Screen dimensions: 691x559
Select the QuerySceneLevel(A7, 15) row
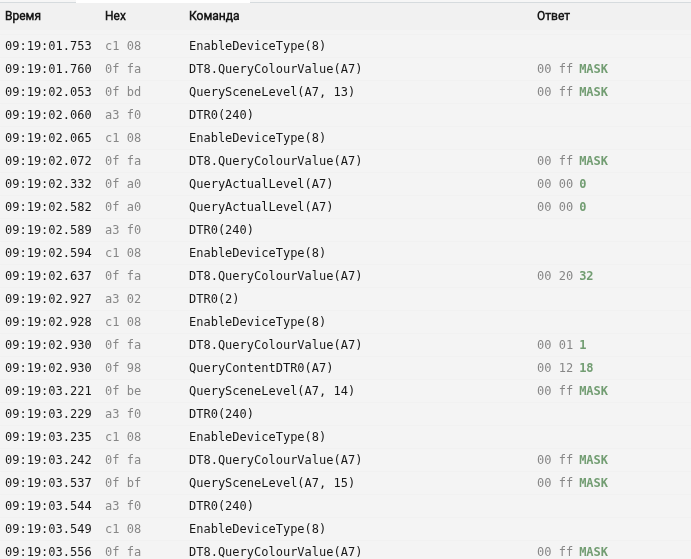coord(346,483)
